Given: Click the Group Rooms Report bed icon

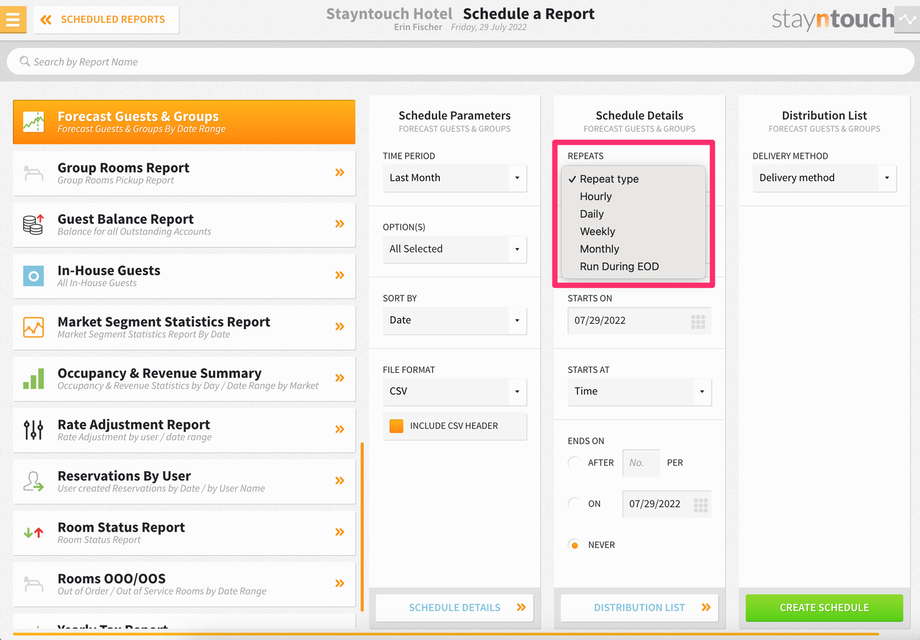Looking at the screenshot, I should [33, 173].
